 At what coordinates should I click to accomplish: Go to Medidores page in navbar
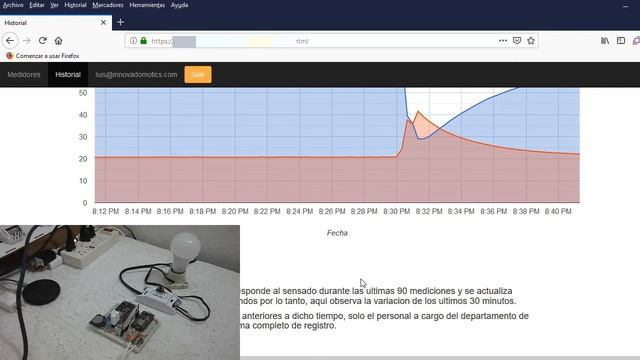click(24, 75)
